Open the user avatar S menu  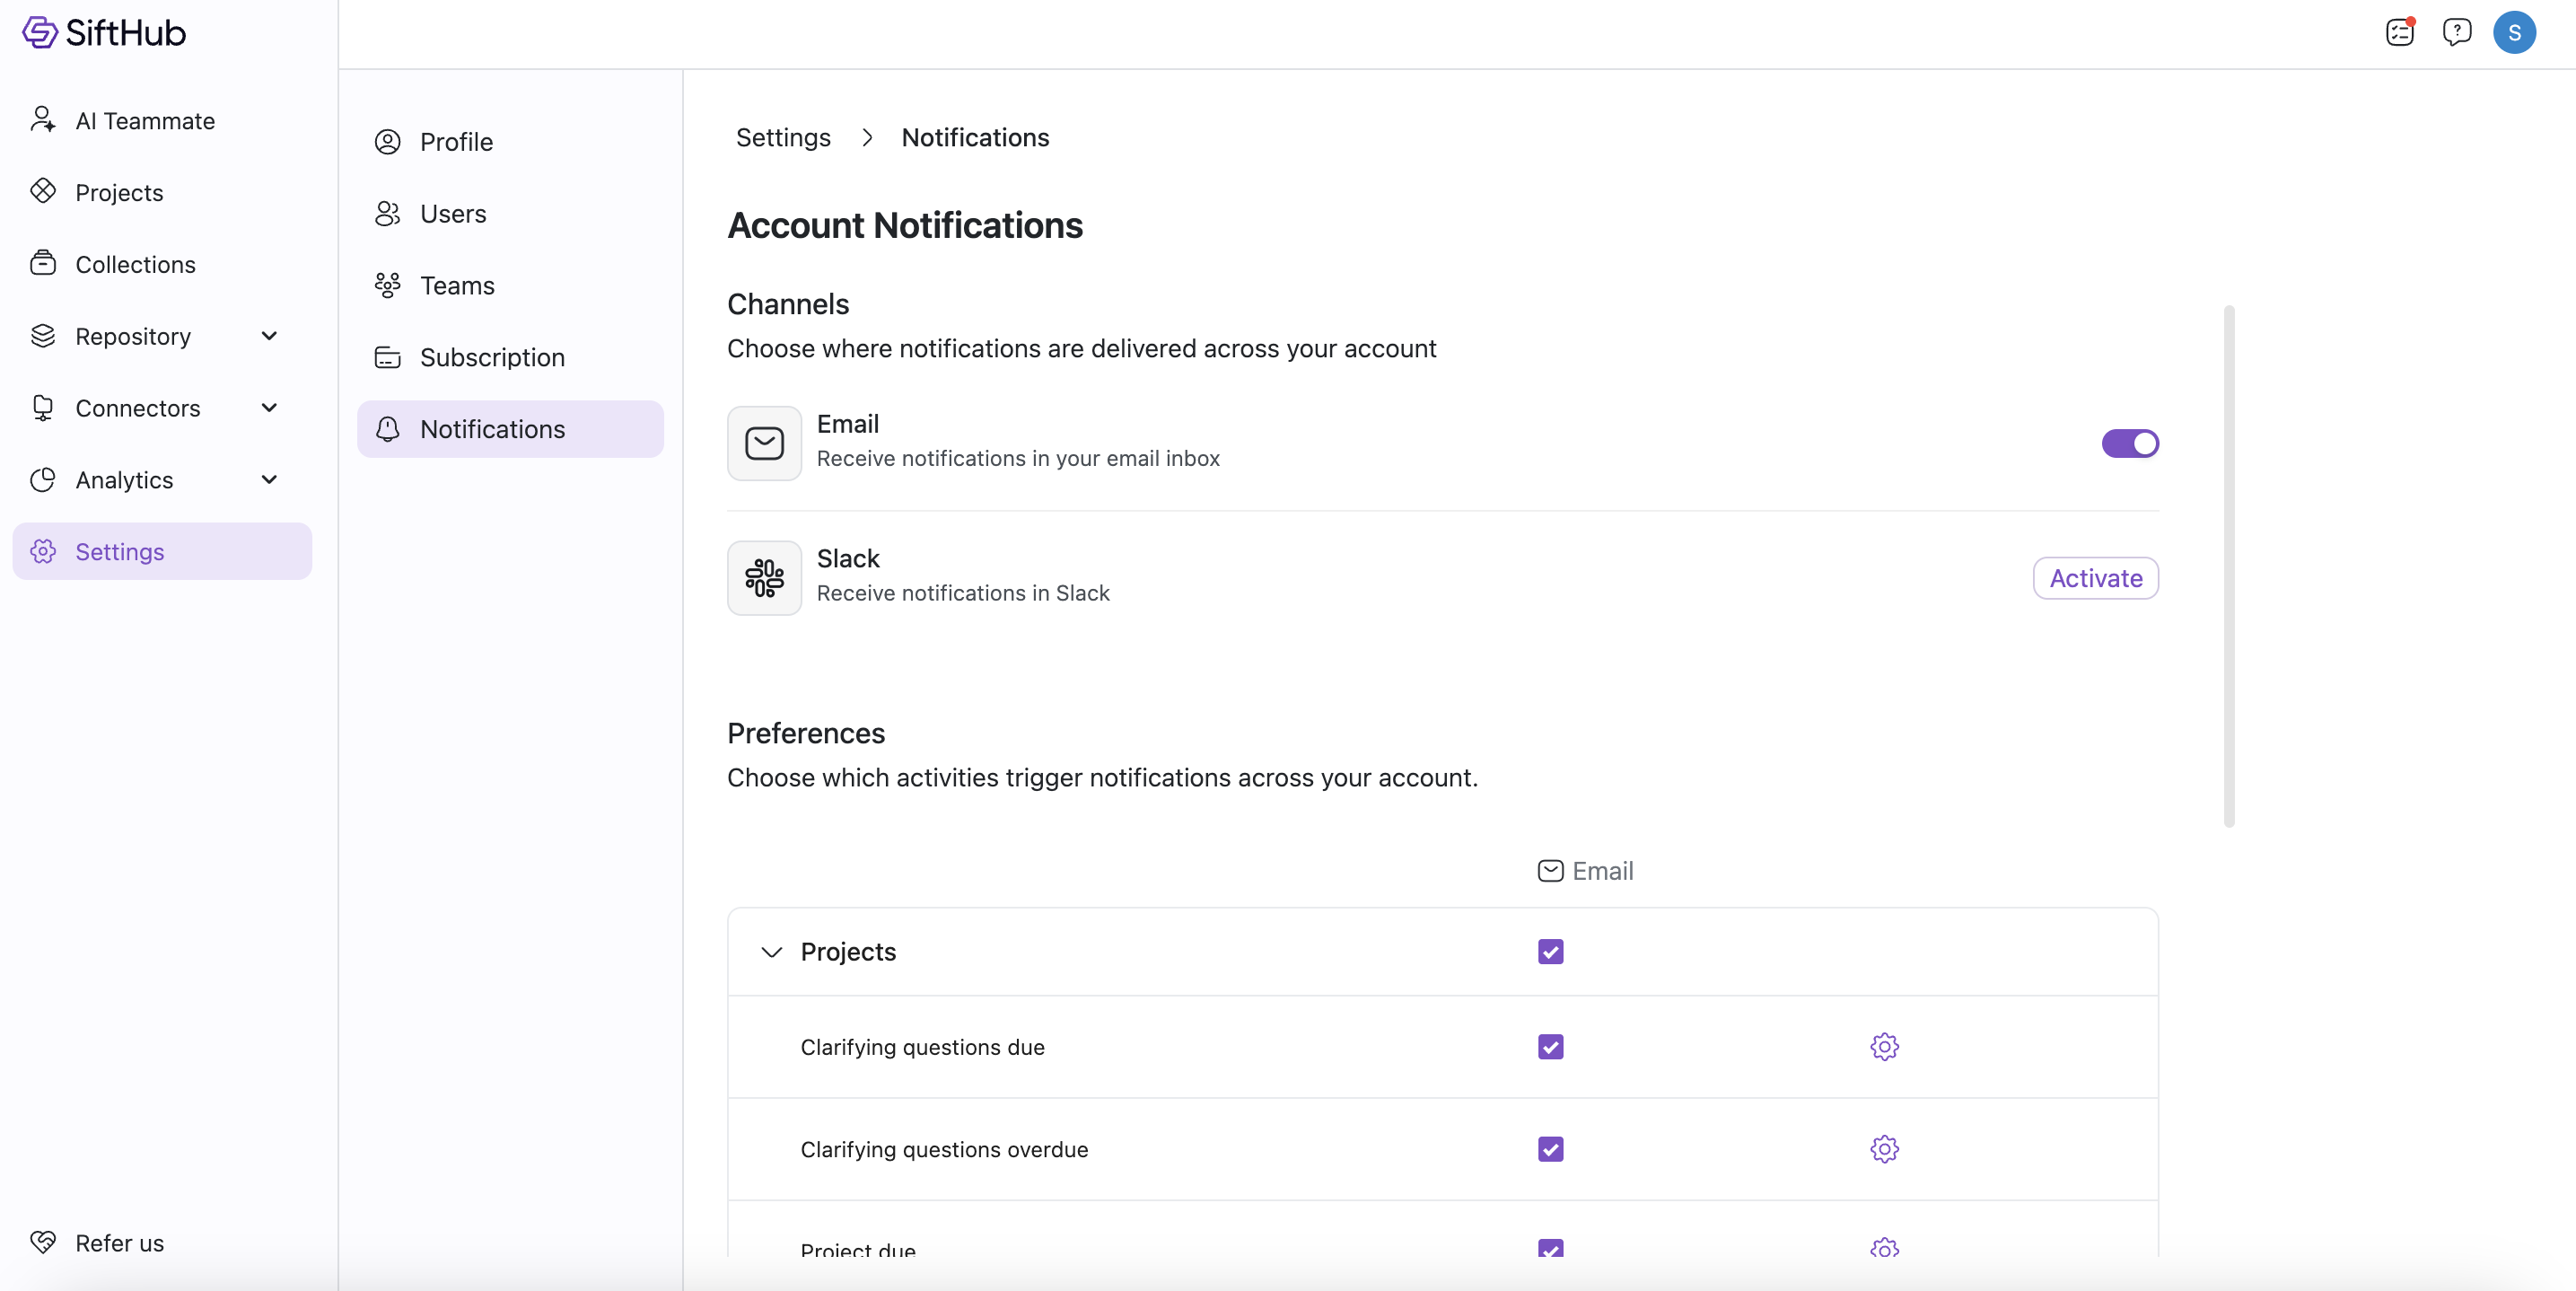click(x=2513, y=33)
